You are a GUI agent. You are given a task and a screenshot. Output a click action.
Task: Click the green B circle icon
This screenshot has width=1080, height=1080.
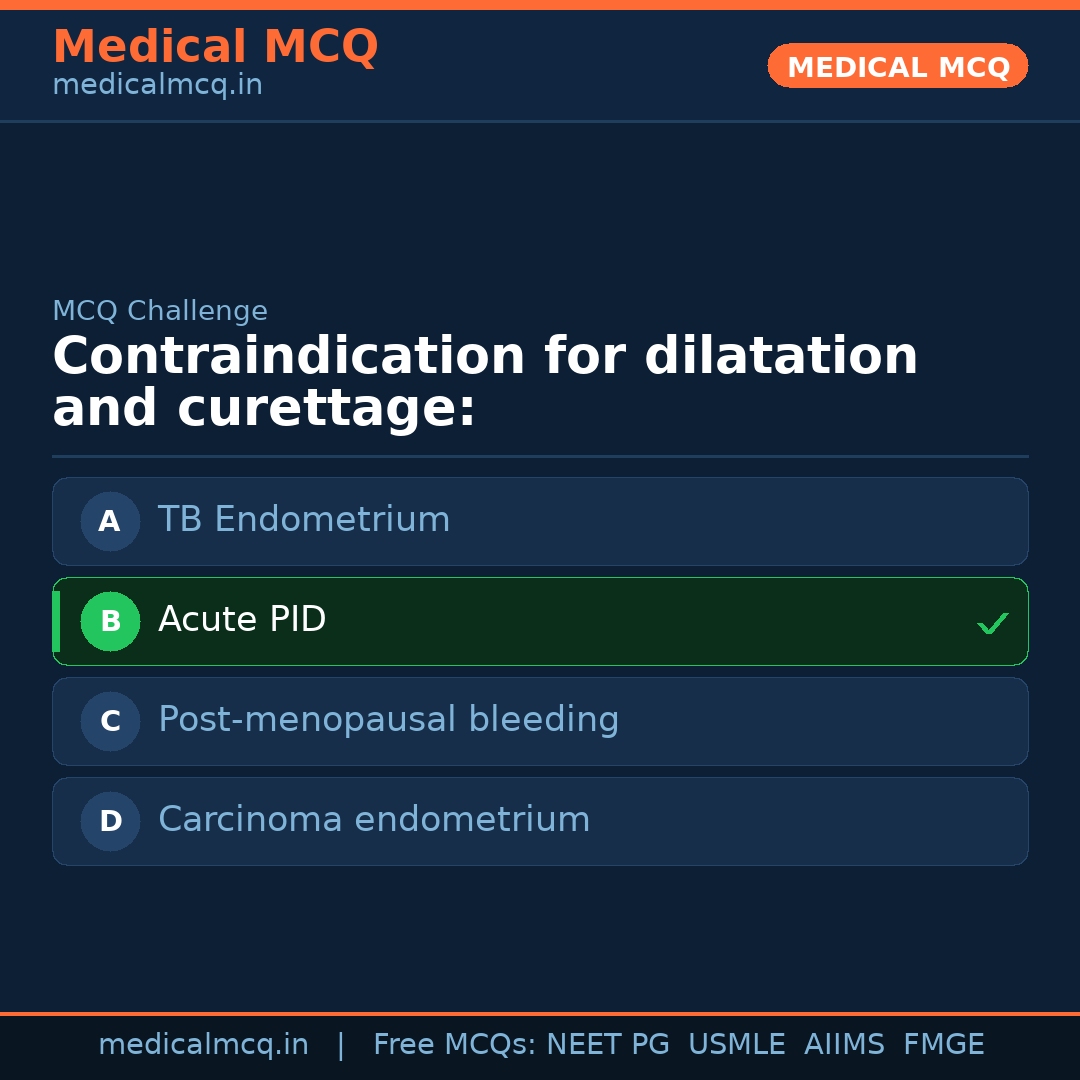110,621
